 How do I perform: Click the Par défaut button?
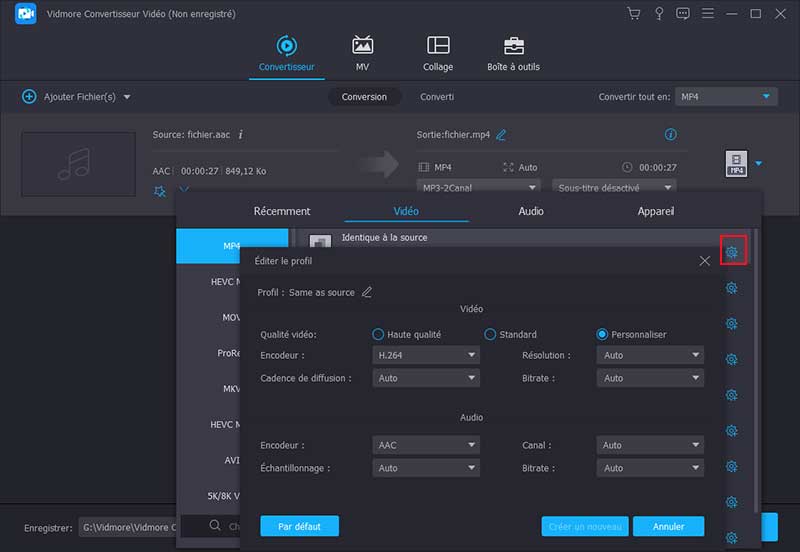pos(299,526)
